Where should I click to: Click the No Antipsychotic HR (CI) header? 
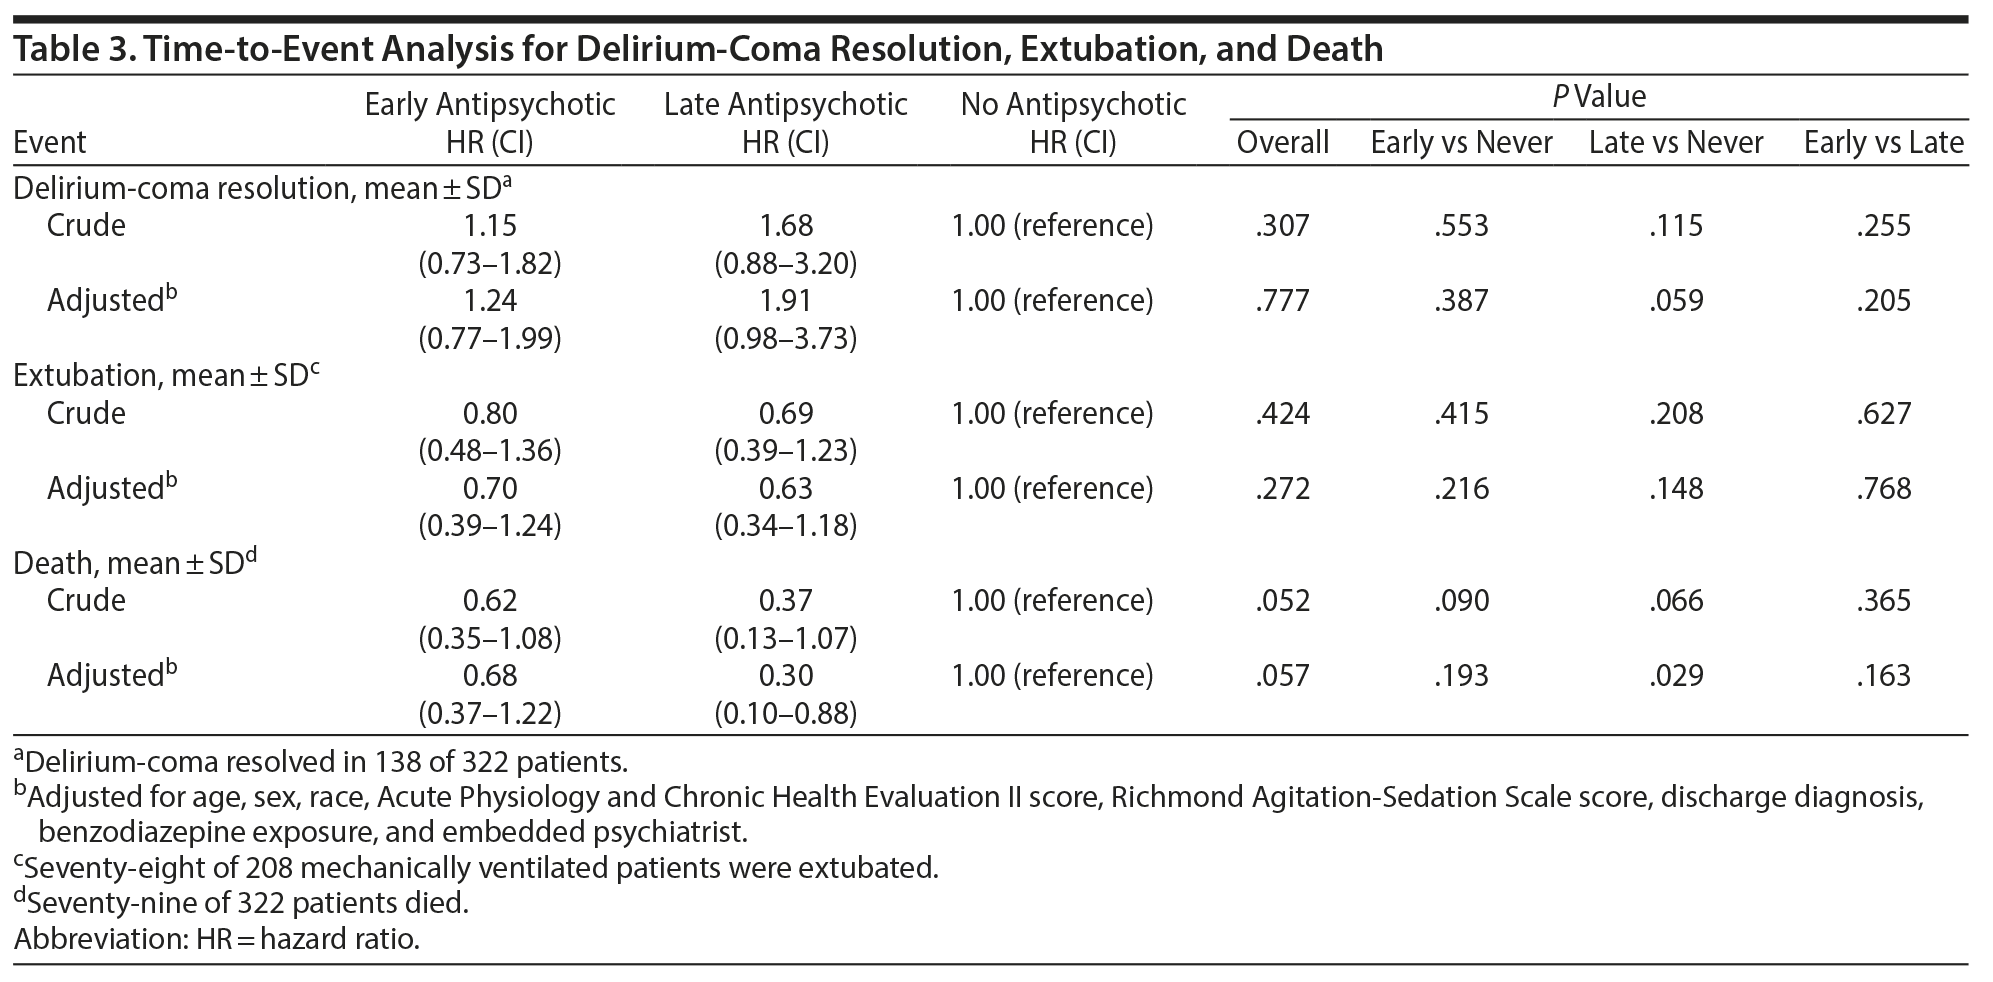tap(1073, 122)
